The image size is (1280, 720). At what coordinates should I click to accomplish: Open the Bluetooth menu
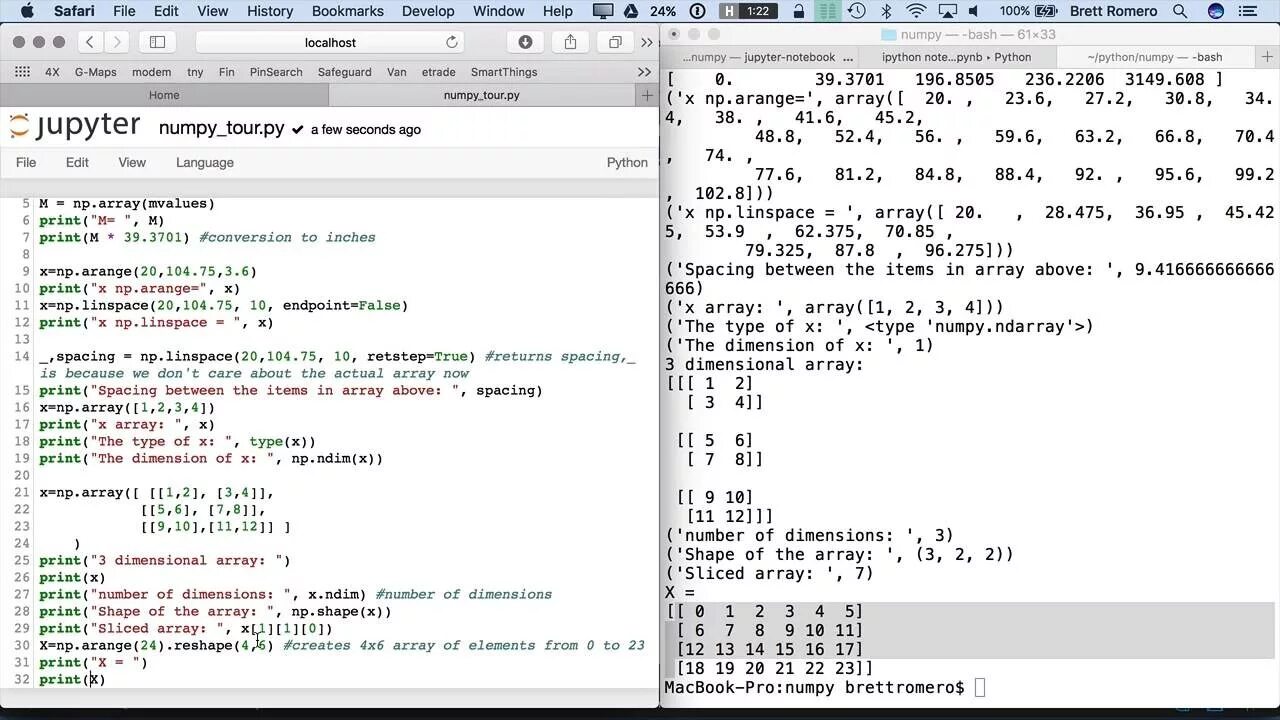point(886,11)
